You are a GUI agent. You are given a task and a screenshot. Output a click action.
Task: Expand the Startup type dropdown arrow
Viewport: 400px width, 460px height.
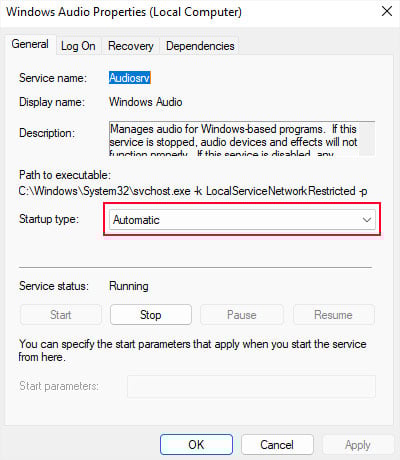367,220
